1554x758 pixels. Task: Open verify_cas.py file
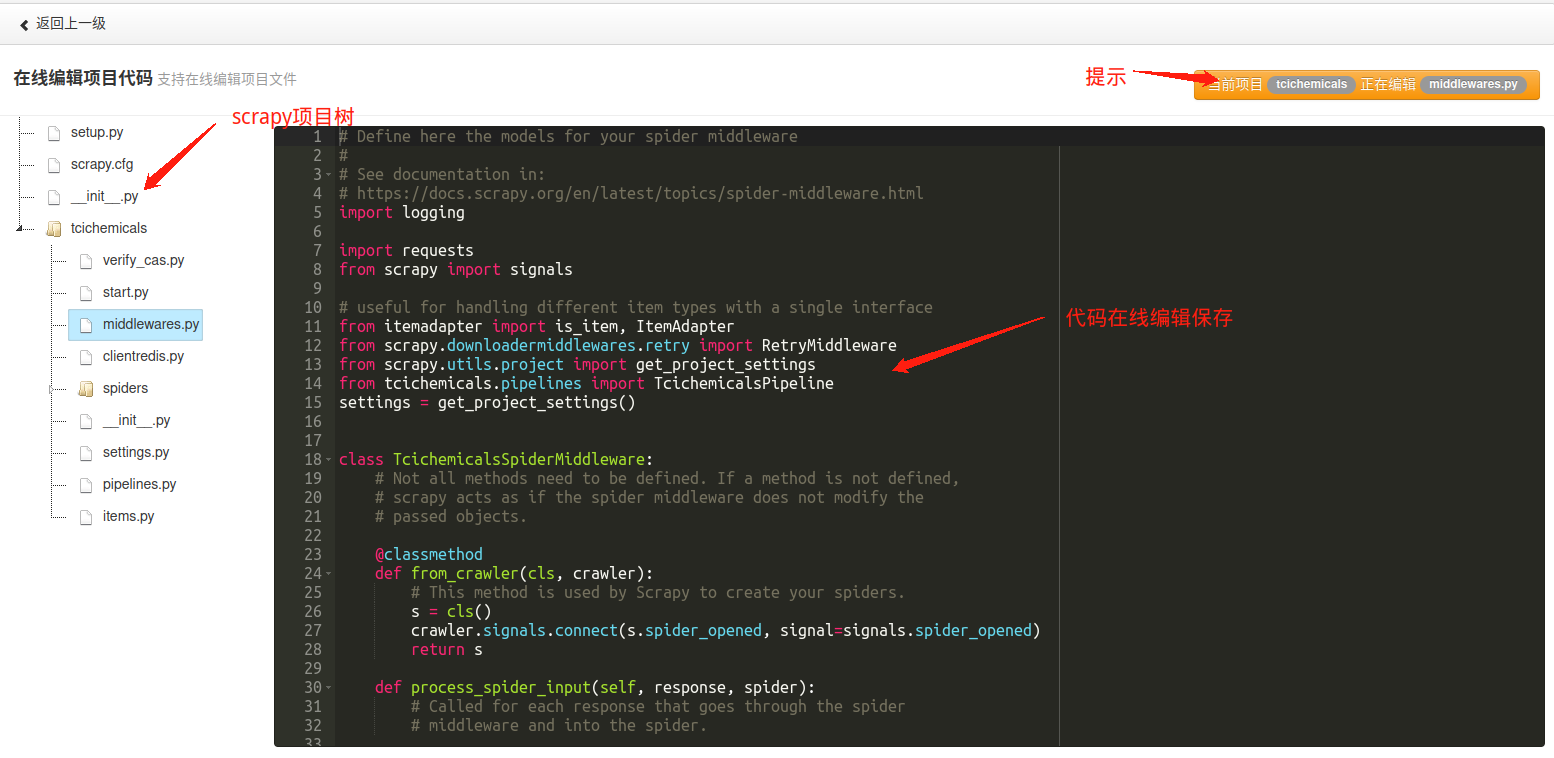click(x=143, y=260)
